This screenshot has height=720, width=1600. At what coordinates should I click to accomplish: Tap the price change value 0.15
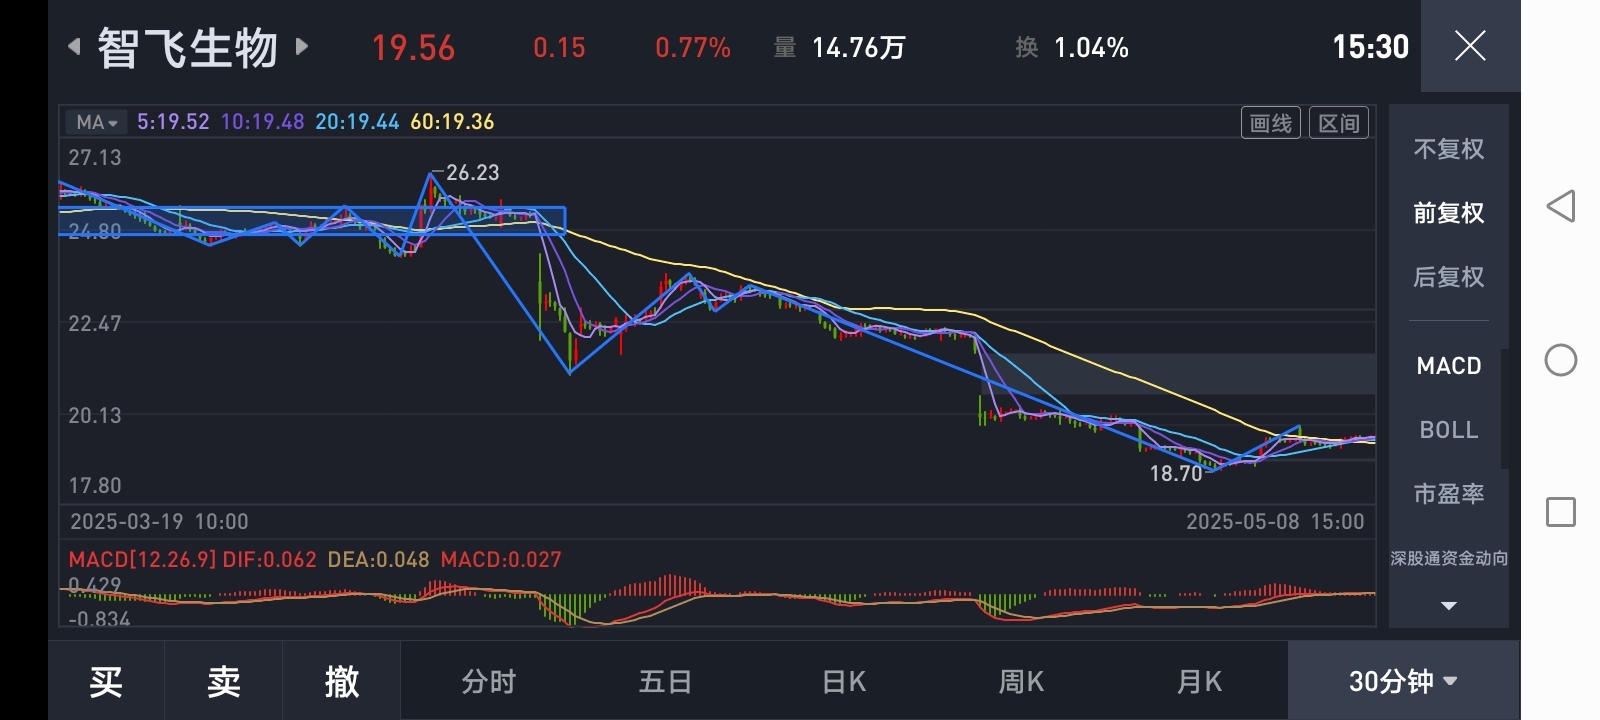pyautogui.click(x=559, y=48)
